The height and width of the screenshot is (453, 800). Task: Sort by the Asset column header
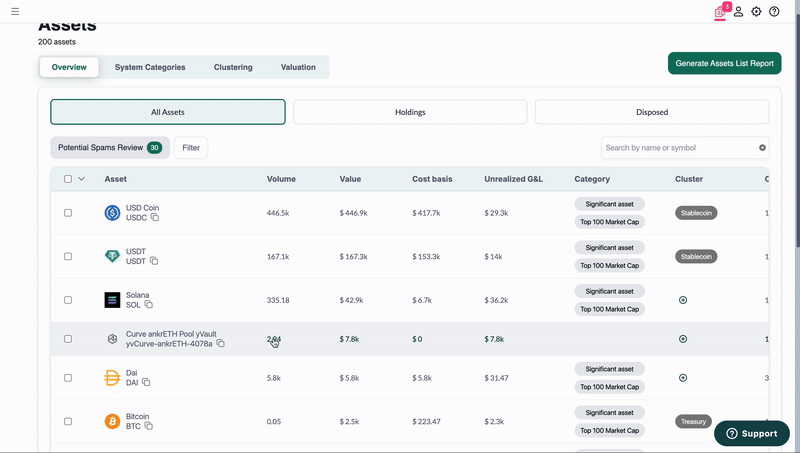point(116,179)
